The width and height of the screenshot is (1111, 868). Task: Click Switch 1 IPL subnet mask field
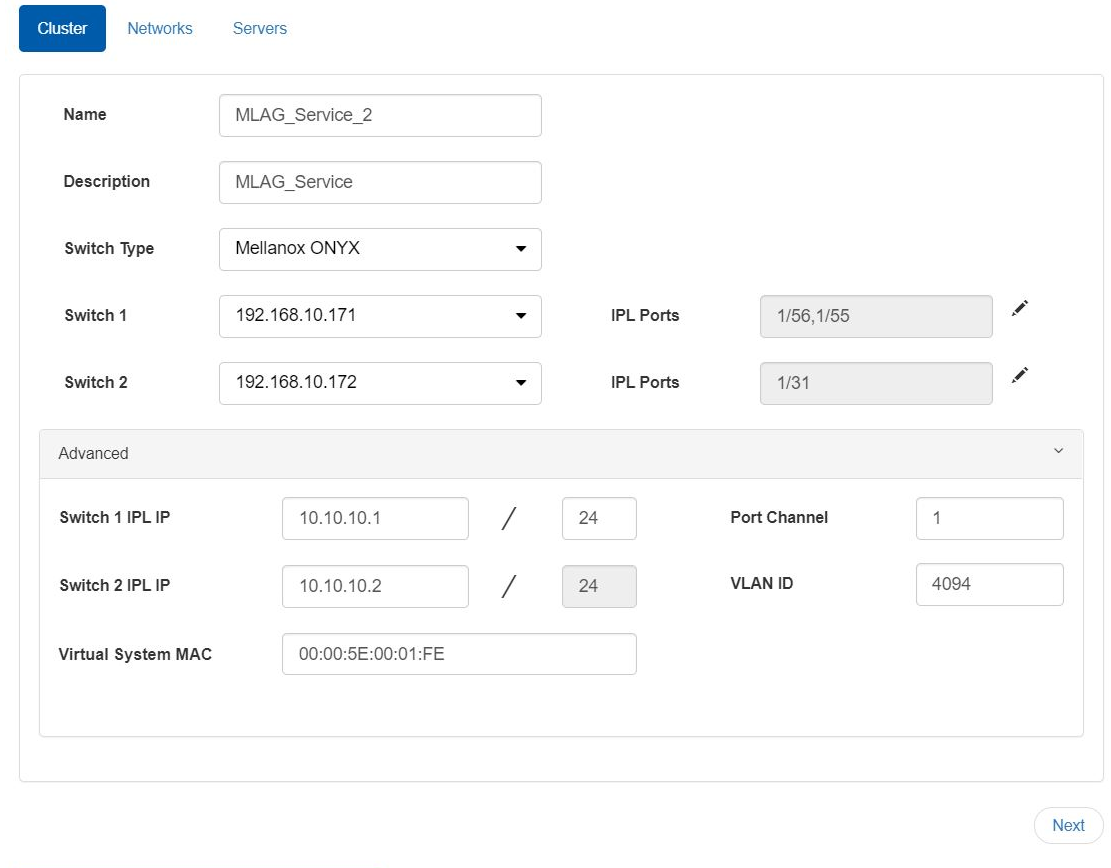(x=599, y=518)
